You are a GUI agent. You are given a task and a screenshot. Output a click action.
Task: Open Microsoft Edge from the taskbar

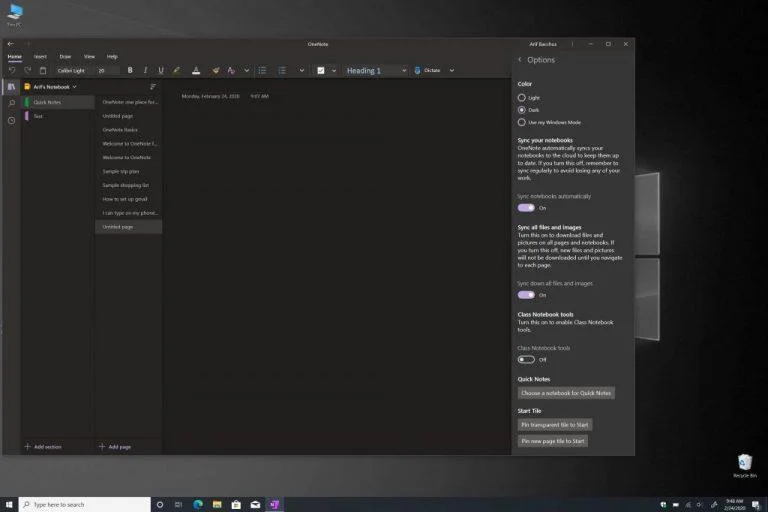198,505
